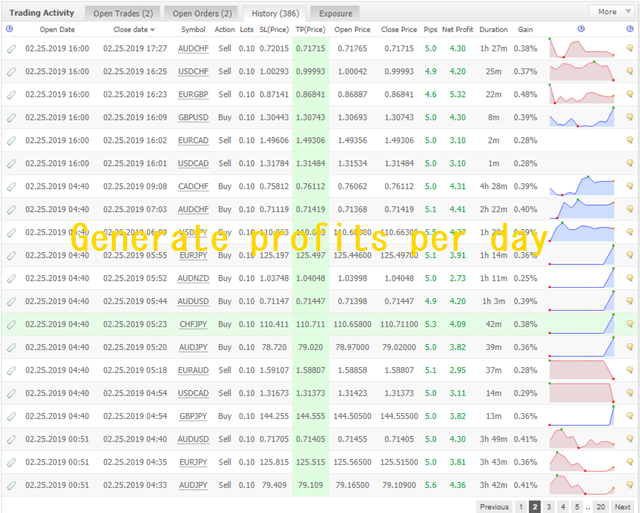640x513 pixels.
Task: Open comment bubble for the EURAUD trade
Action: 630,370
